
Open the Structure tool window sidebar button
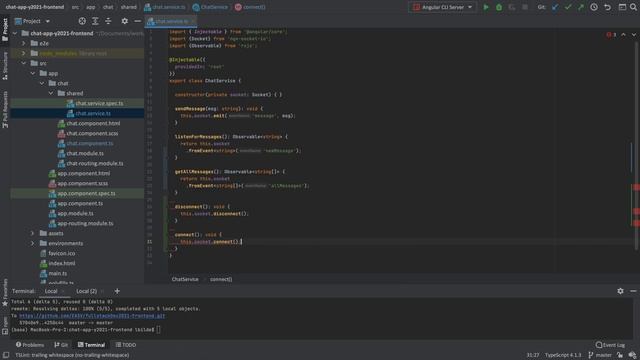point(5,65)
